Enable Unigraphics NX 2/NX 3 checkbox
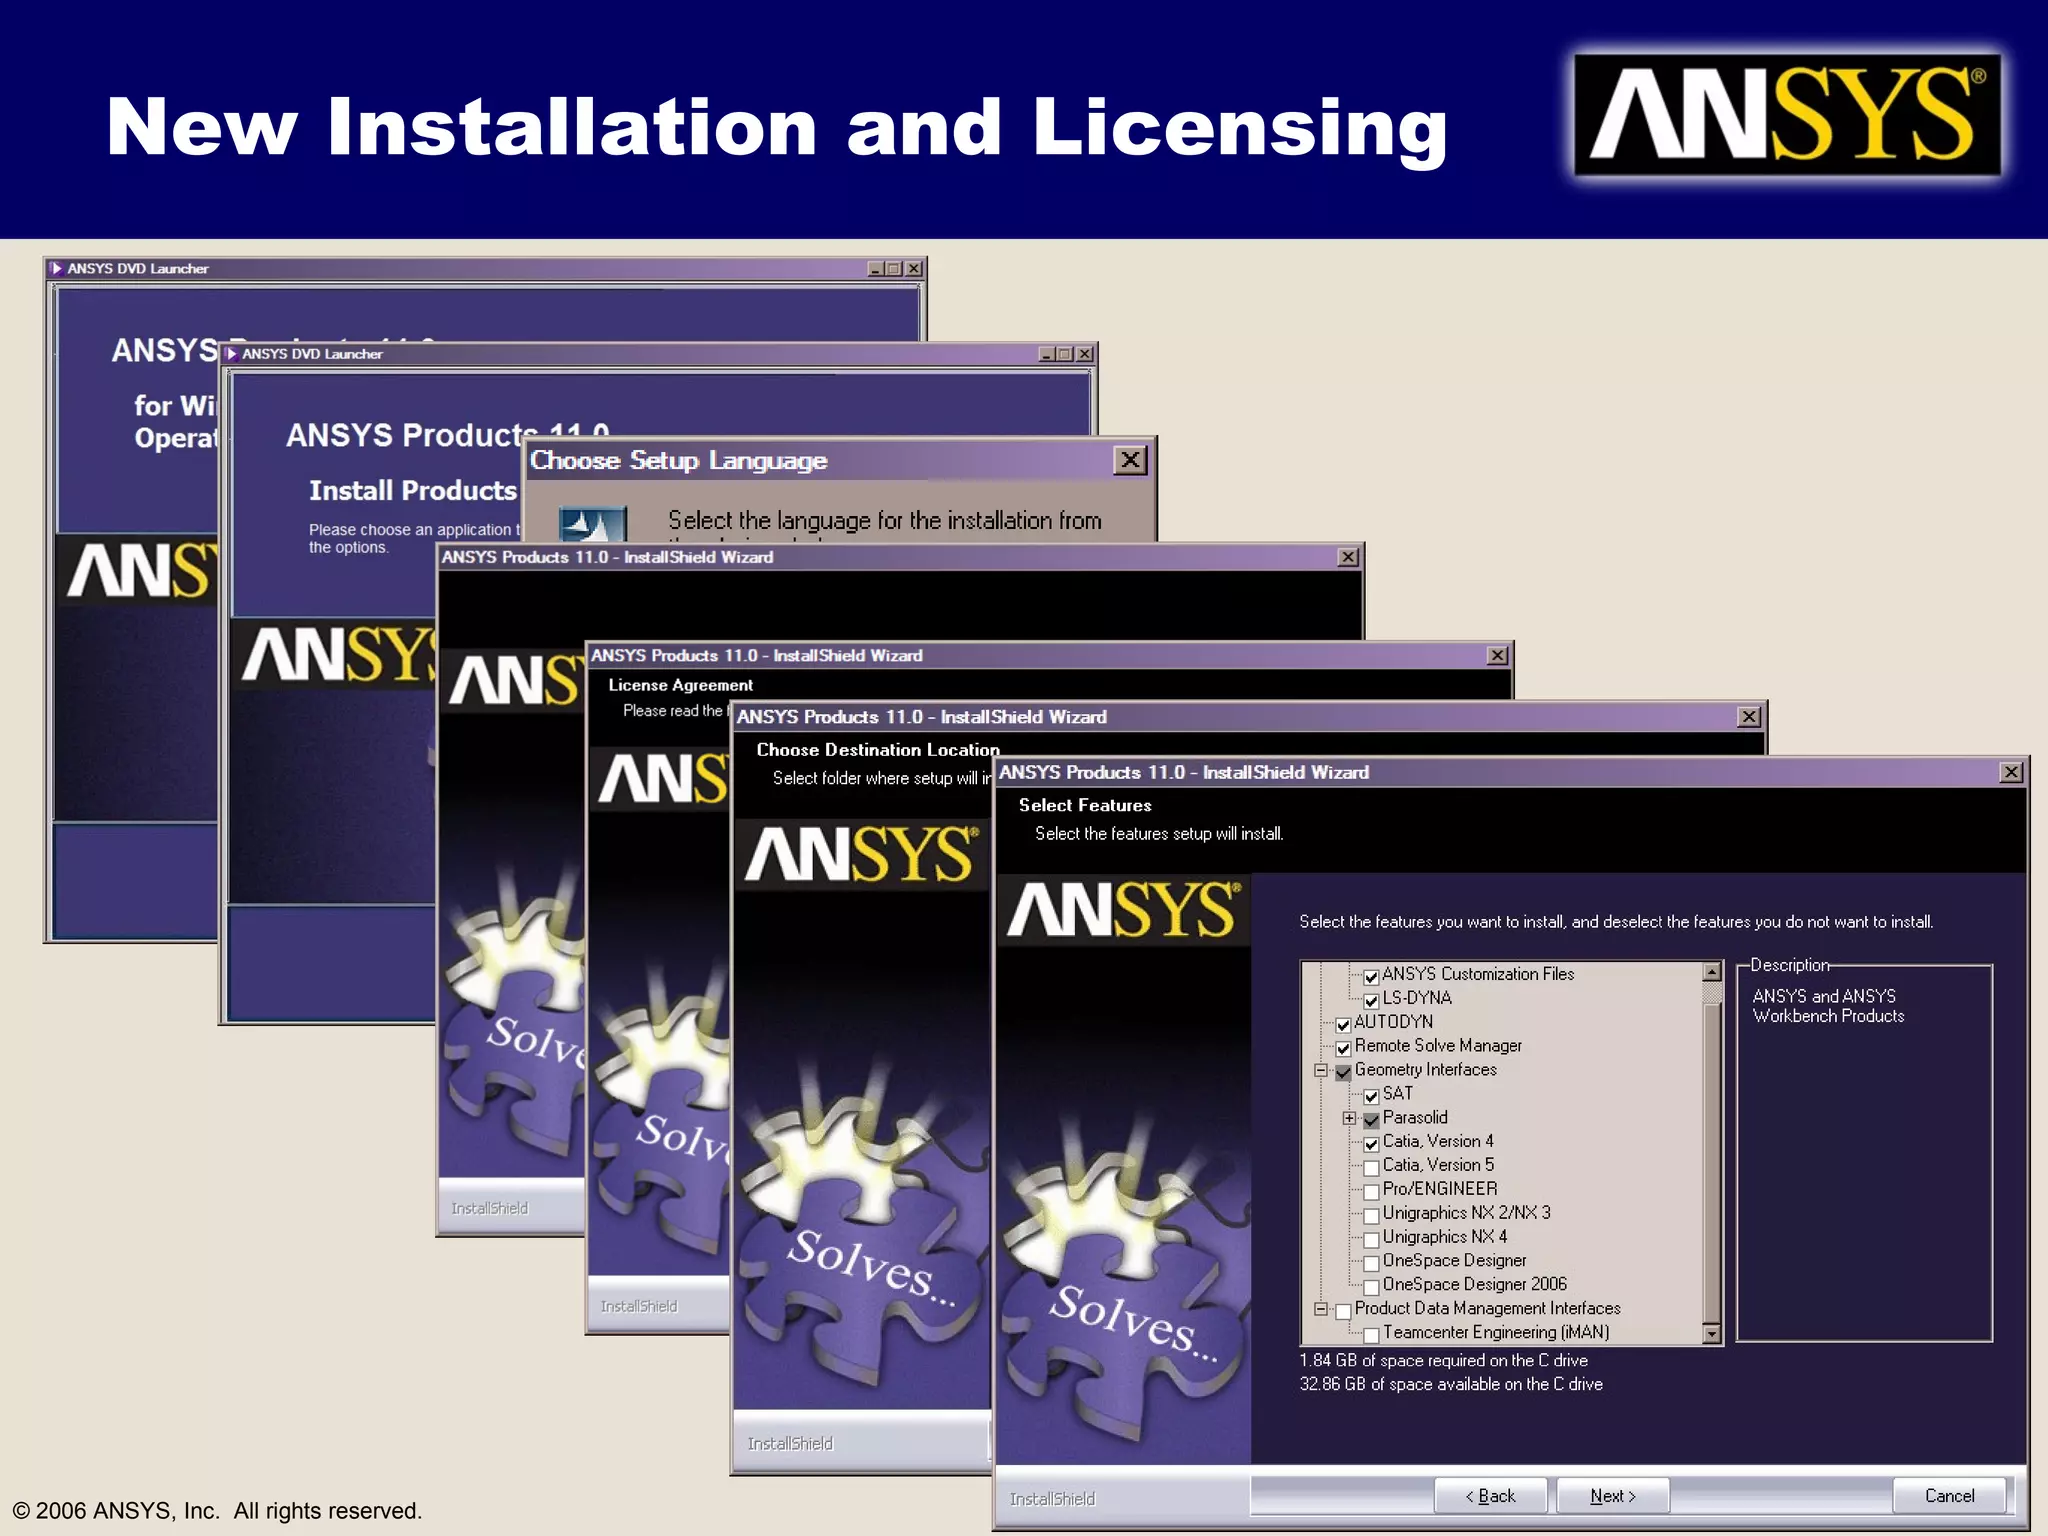Screen dimensions: 2048x1536 pyautogui.click(x=1371, y=1216)
